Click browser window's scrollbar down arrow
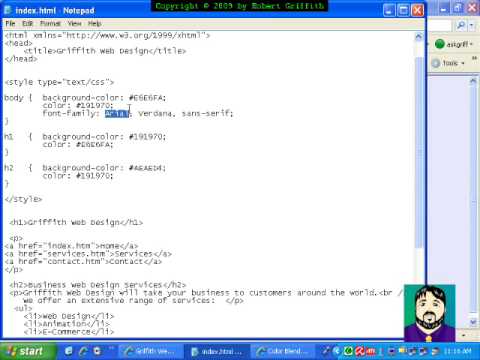Viewport: 480px width, 360px height. tap(473, 322)
